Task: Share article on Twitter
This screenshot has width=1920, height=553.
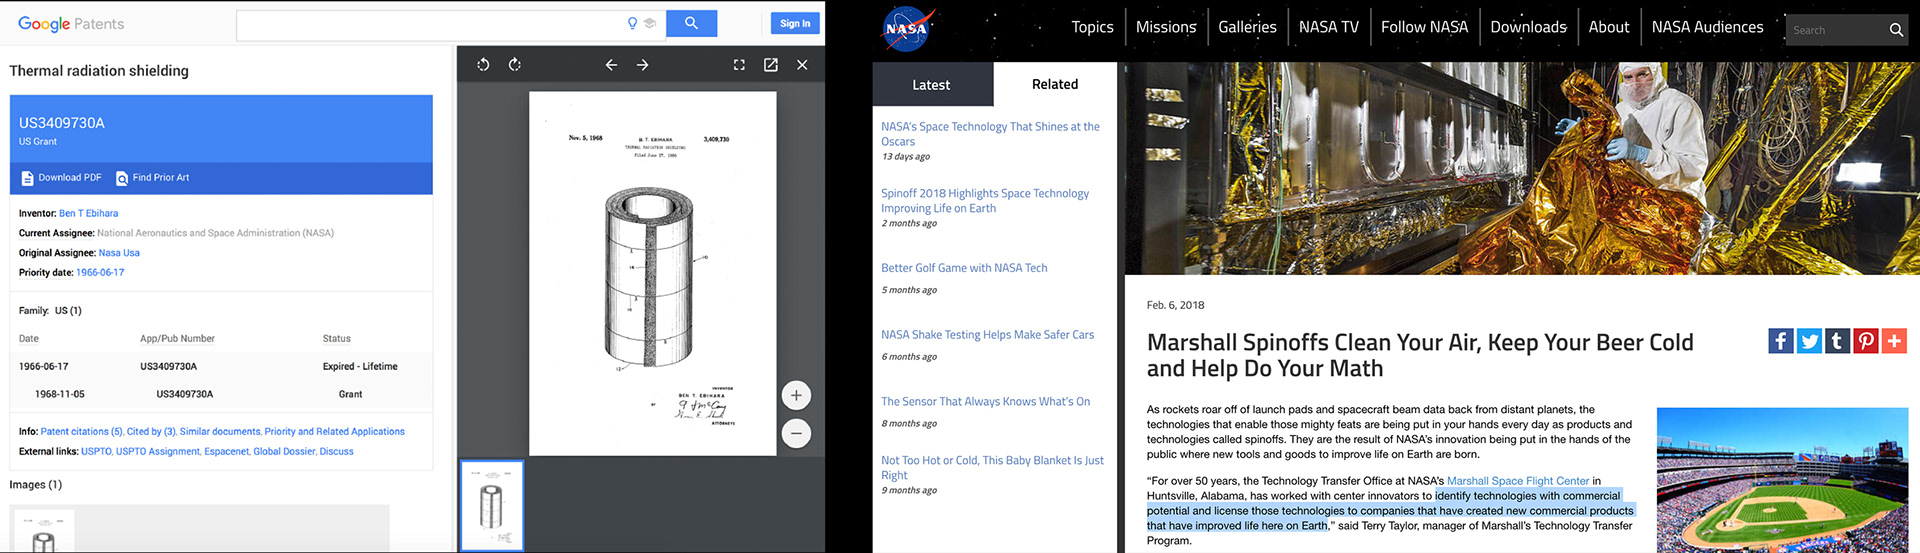Action: click(1809, 341)
